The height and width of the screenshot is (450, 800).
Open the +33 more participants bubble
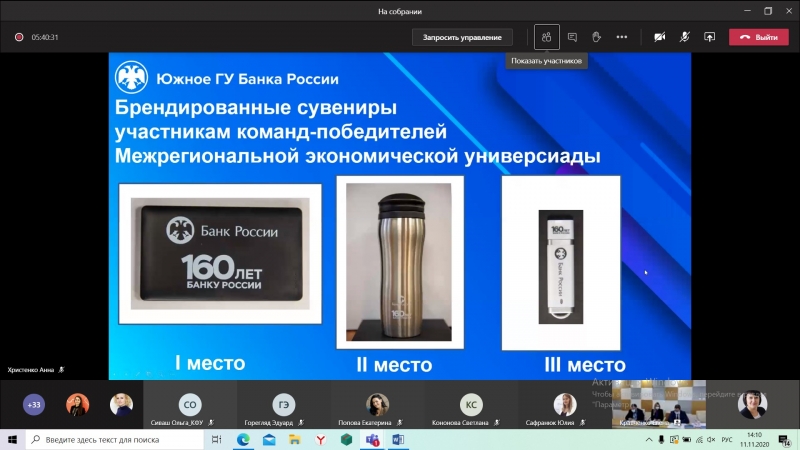coord(34,405)
